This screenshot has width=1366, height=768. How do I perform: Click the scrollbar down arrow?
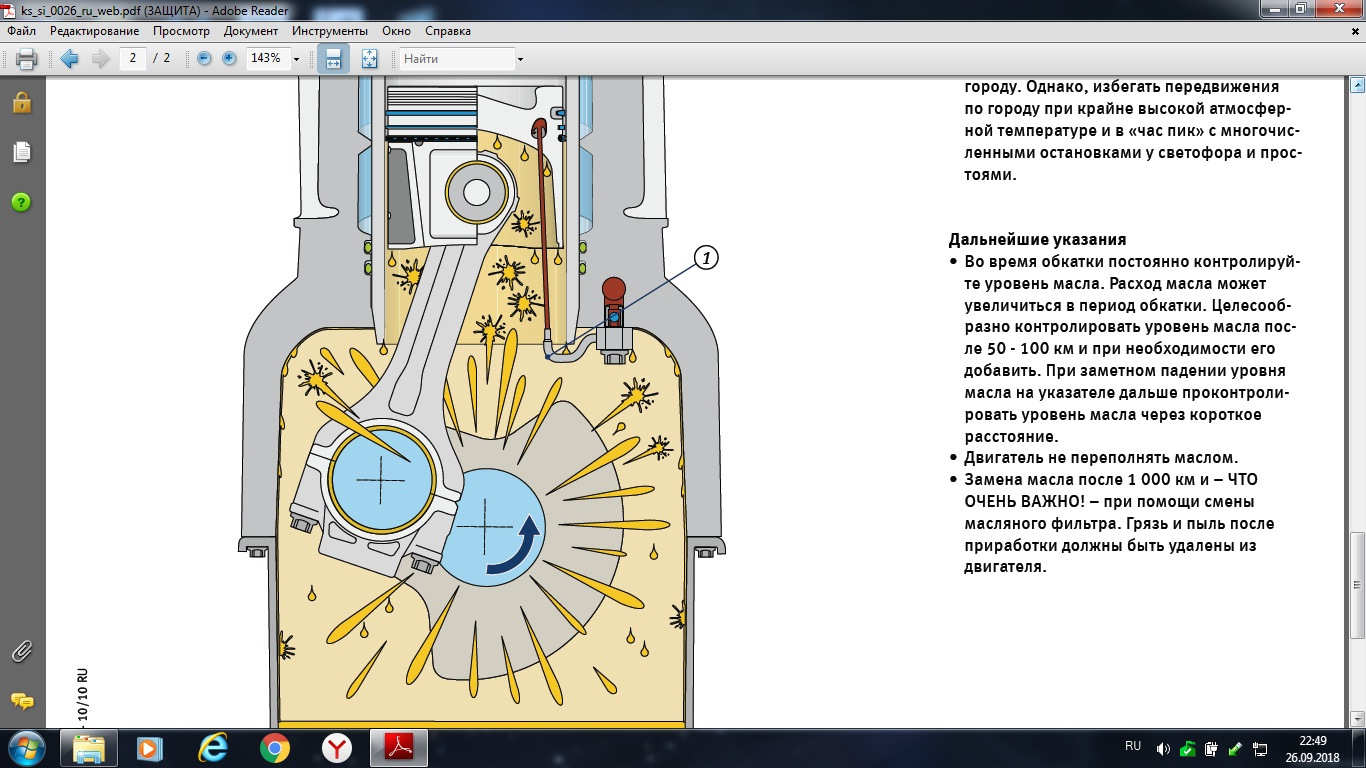coord(1357,720)
